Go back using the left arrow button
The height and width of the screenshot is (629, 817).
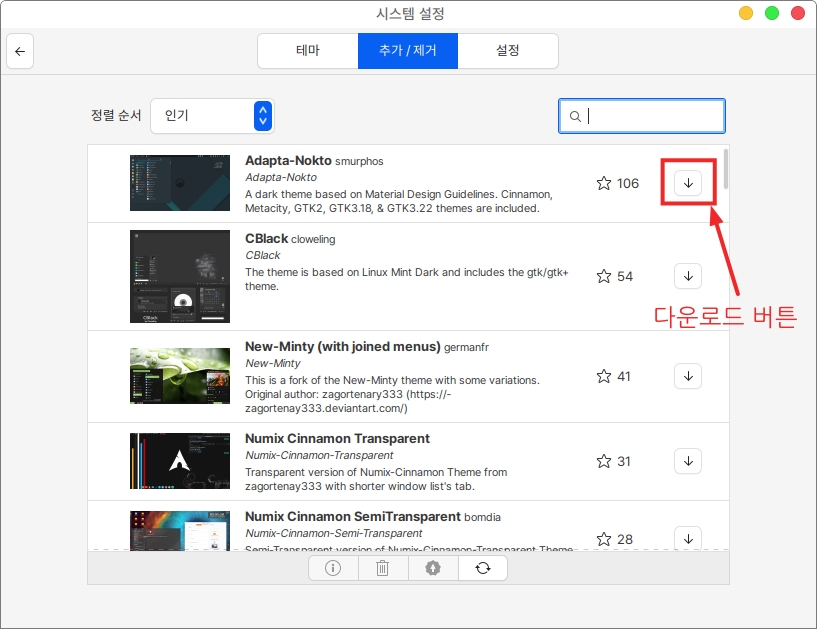(20, 51)
